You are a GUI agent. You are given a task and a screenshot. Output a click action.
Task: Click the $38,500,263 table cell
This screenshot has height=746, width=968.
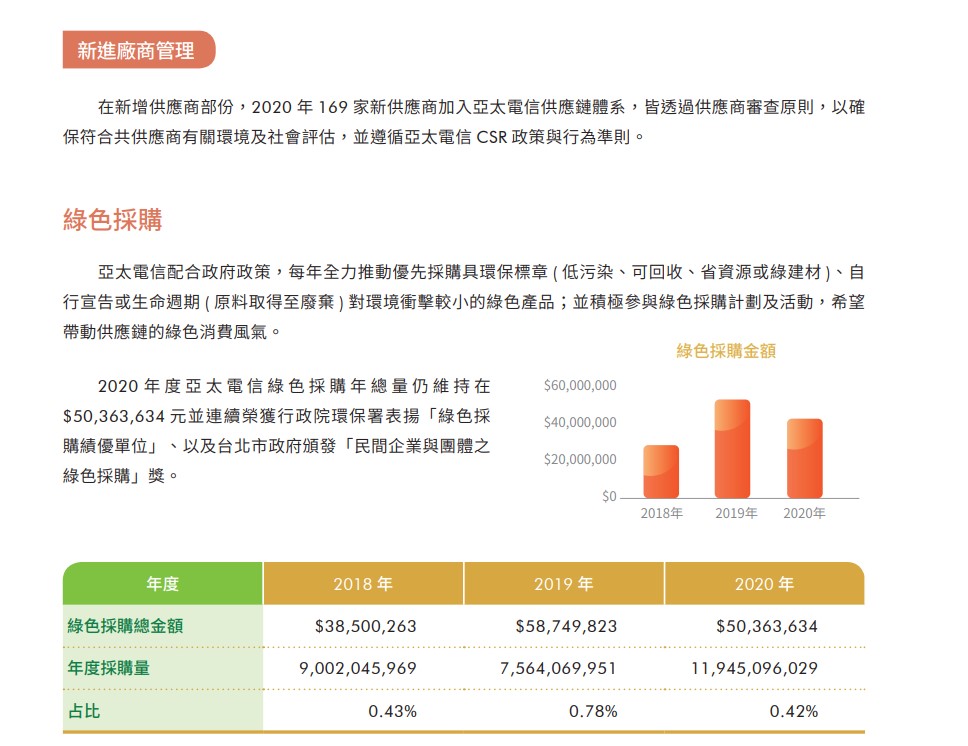[365, 626]
